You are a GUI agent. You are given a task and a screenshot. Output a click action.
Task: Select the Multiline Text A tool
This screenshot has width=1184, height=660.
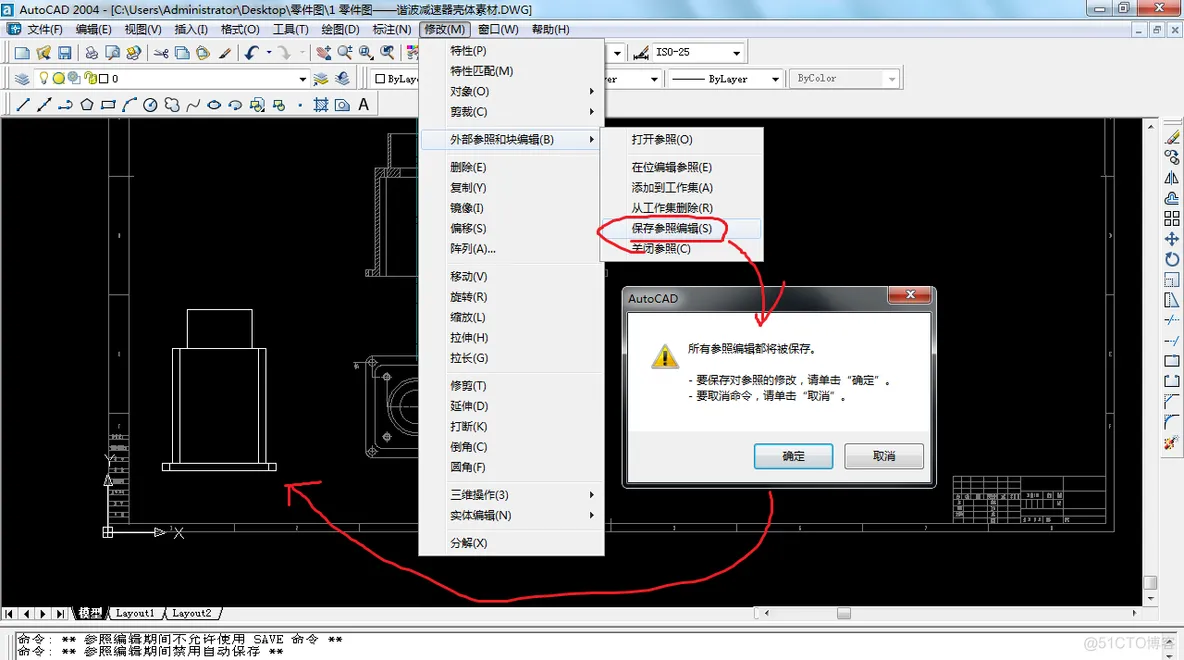click(x=363, y=105)
